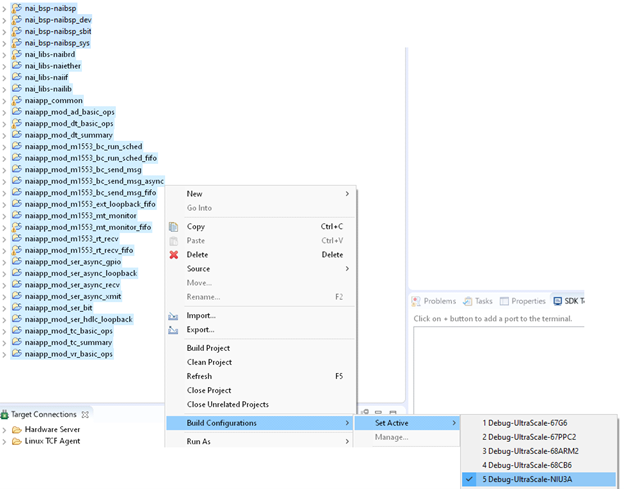Click the Hardware Server folder icon
The width and height of the screenshot is (624, 489).
17,430
